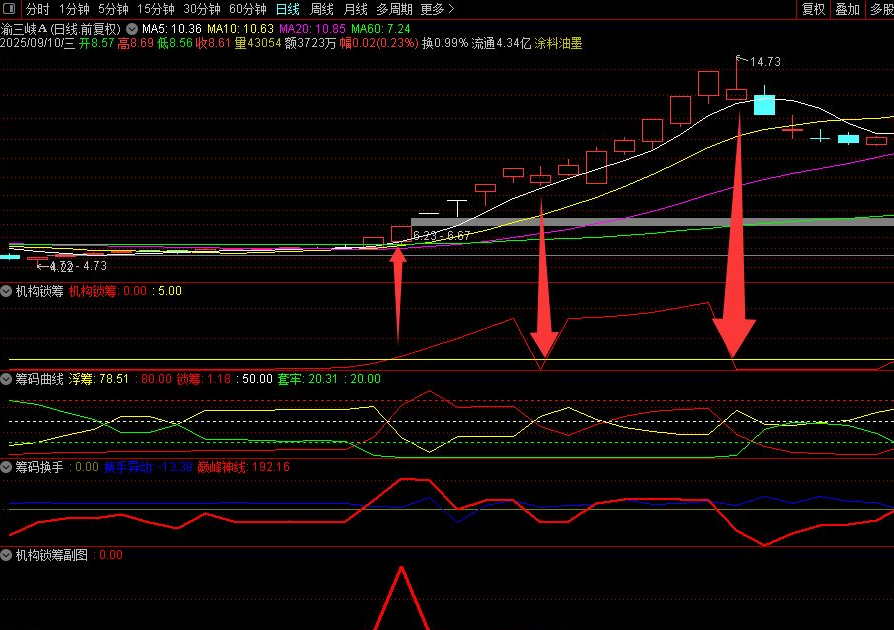Toggle the 多股 multi-stock view

[878, 9]
